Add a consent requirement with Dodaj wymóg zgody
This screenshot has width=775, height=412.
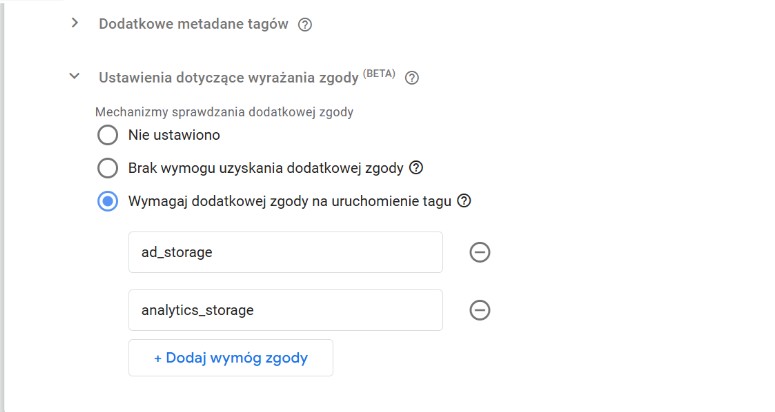pyautogui.click(x=230, y=358)
